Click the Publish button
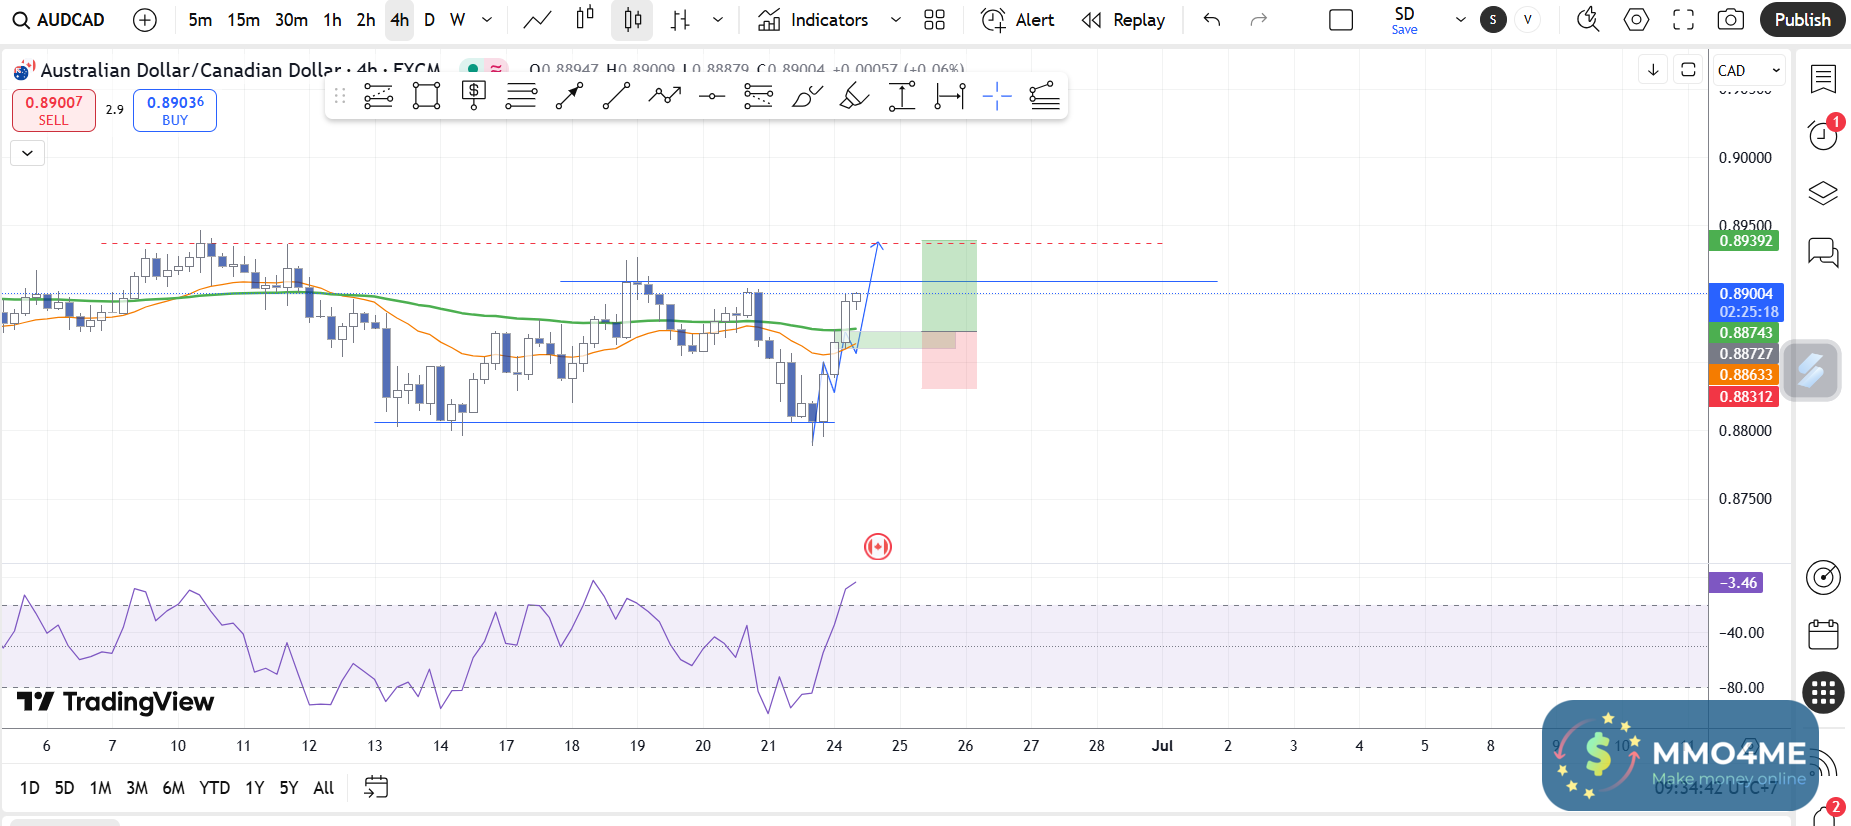The width and height of the screenshot is (1851, 826). (1802, 20)
